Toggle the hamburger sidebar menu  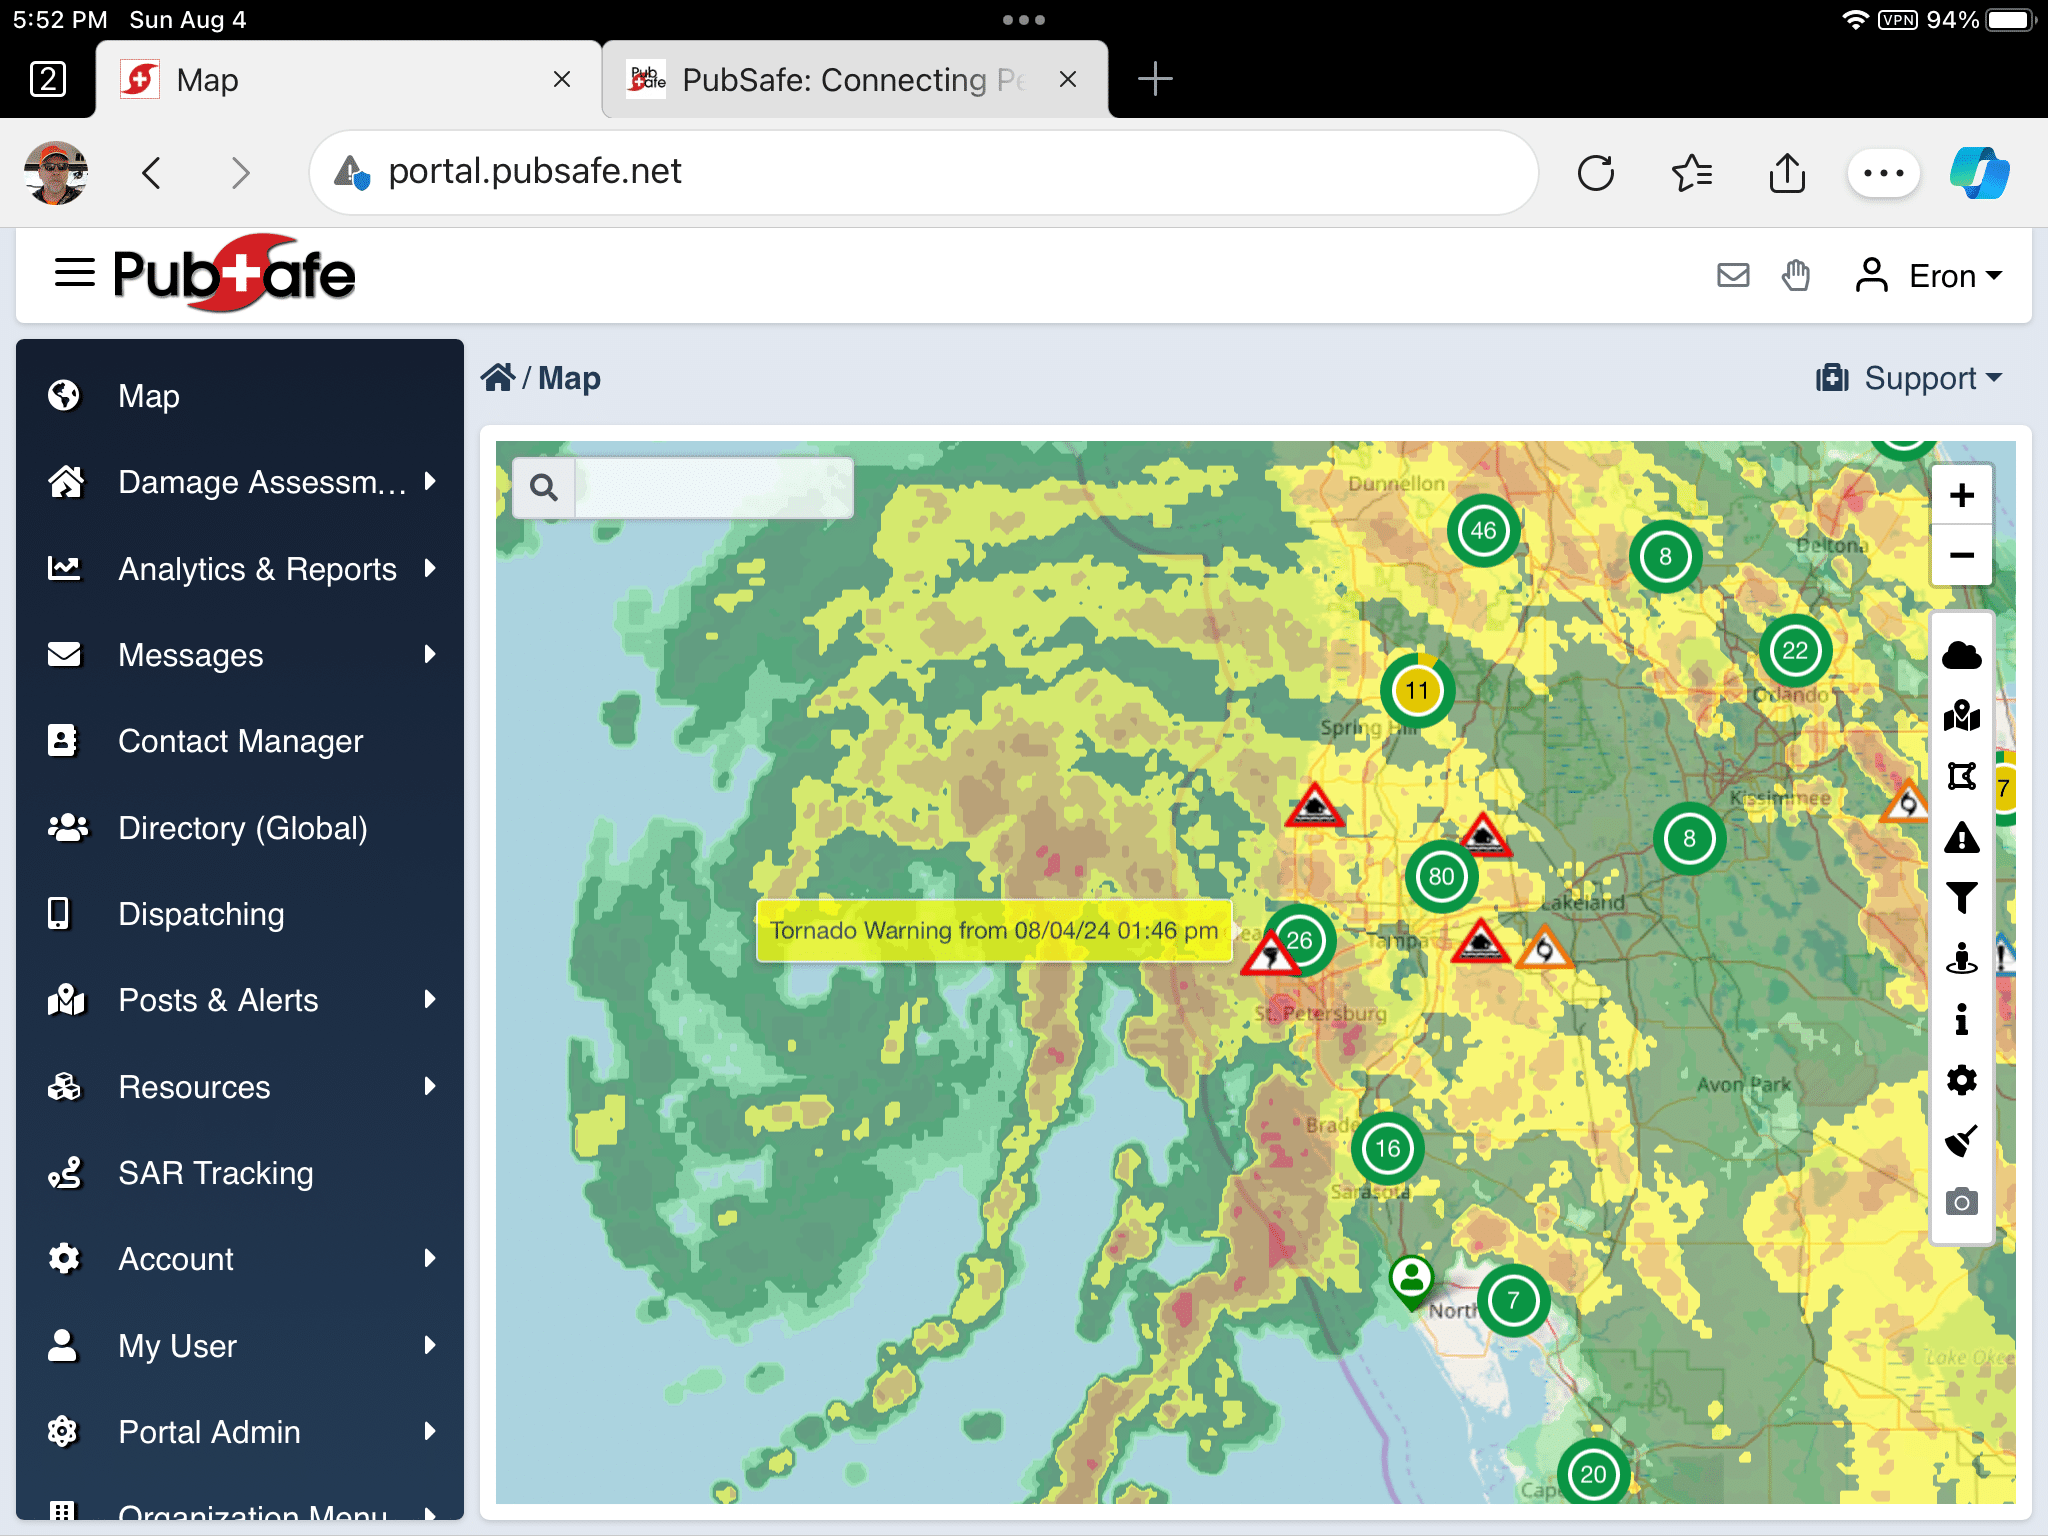pyautogui.click(x=74, y=272)
